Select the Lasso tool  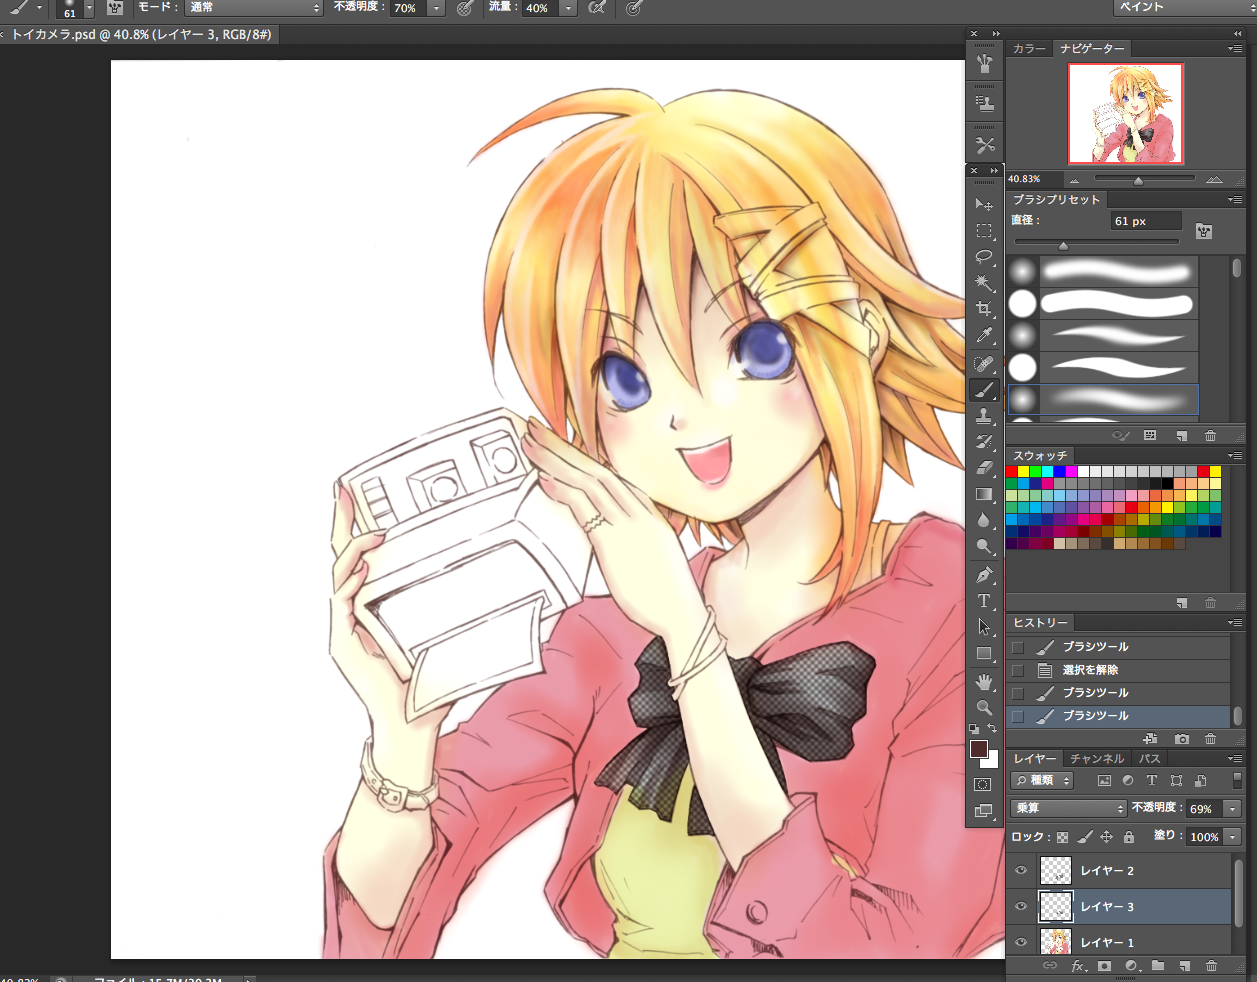tap(984, 257)
